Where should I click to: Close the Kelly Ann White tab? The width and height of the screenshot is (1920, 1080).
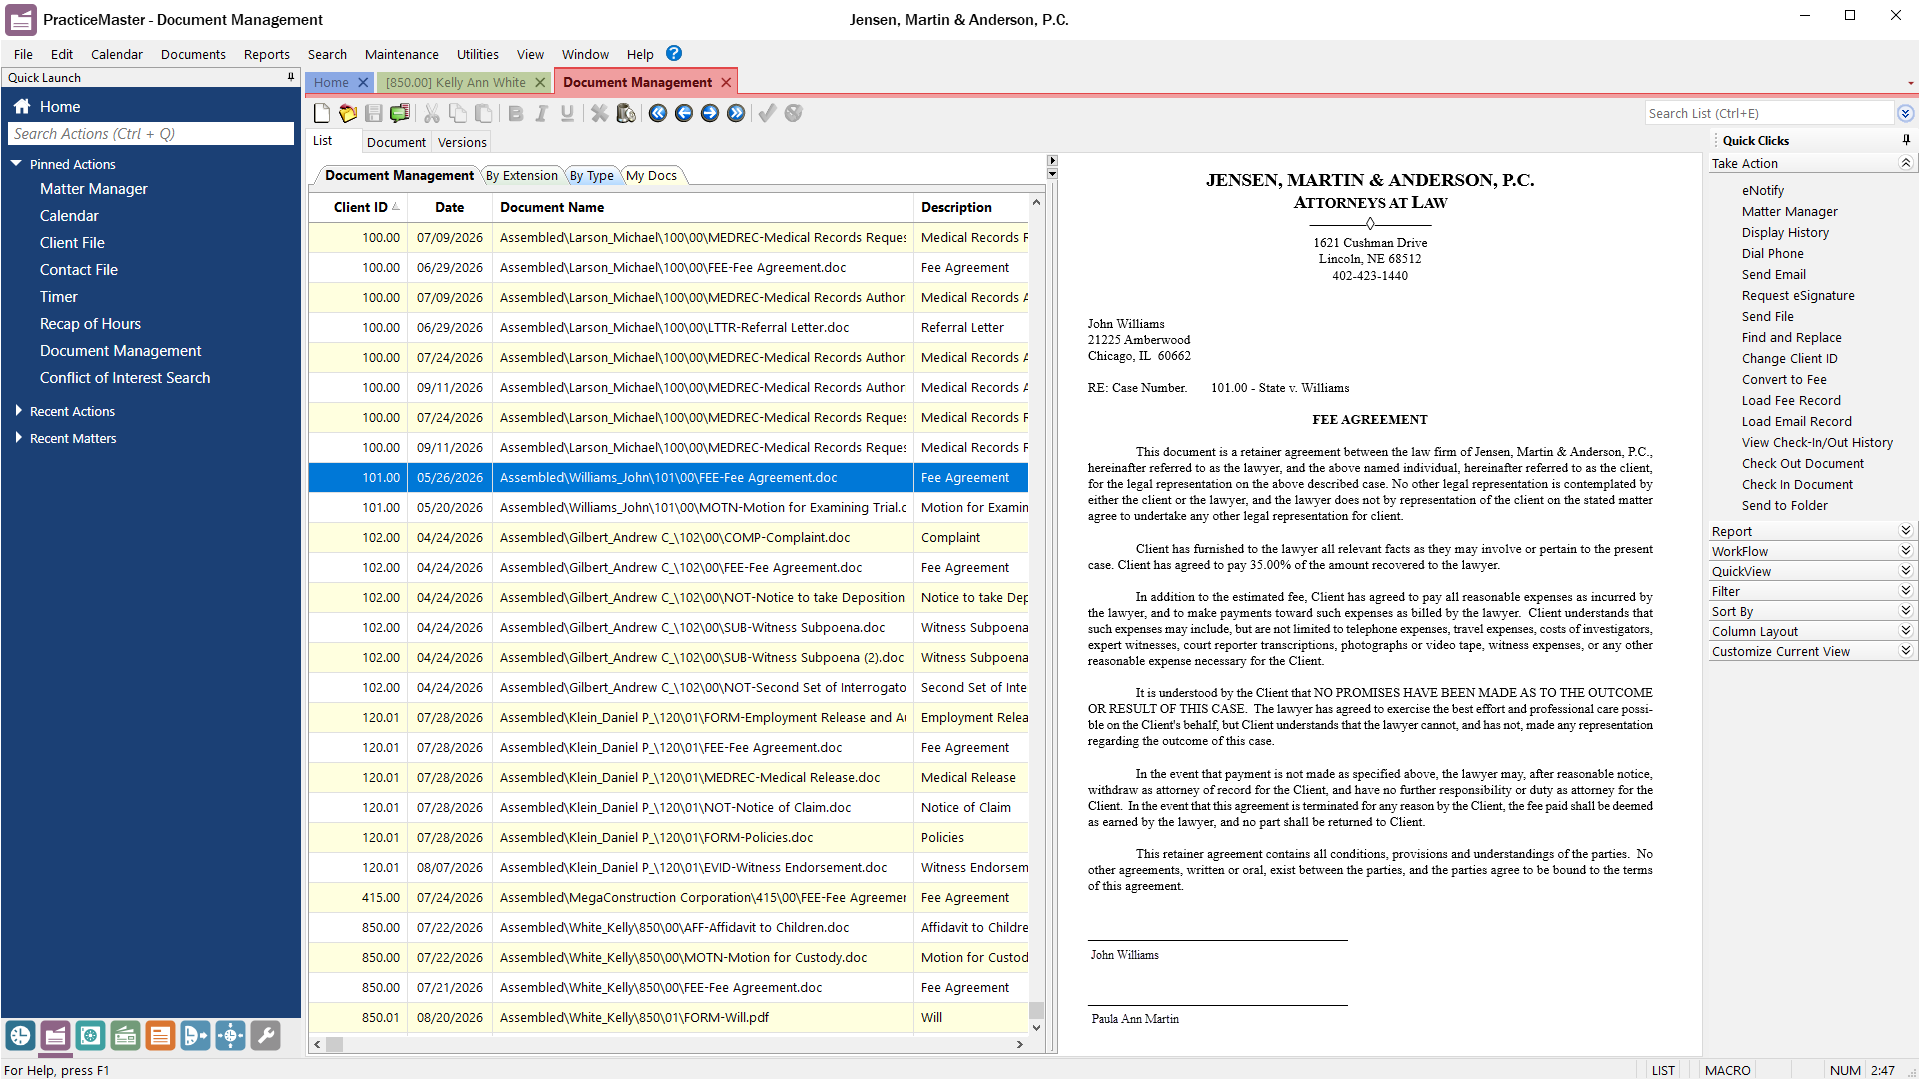(540, 82)
